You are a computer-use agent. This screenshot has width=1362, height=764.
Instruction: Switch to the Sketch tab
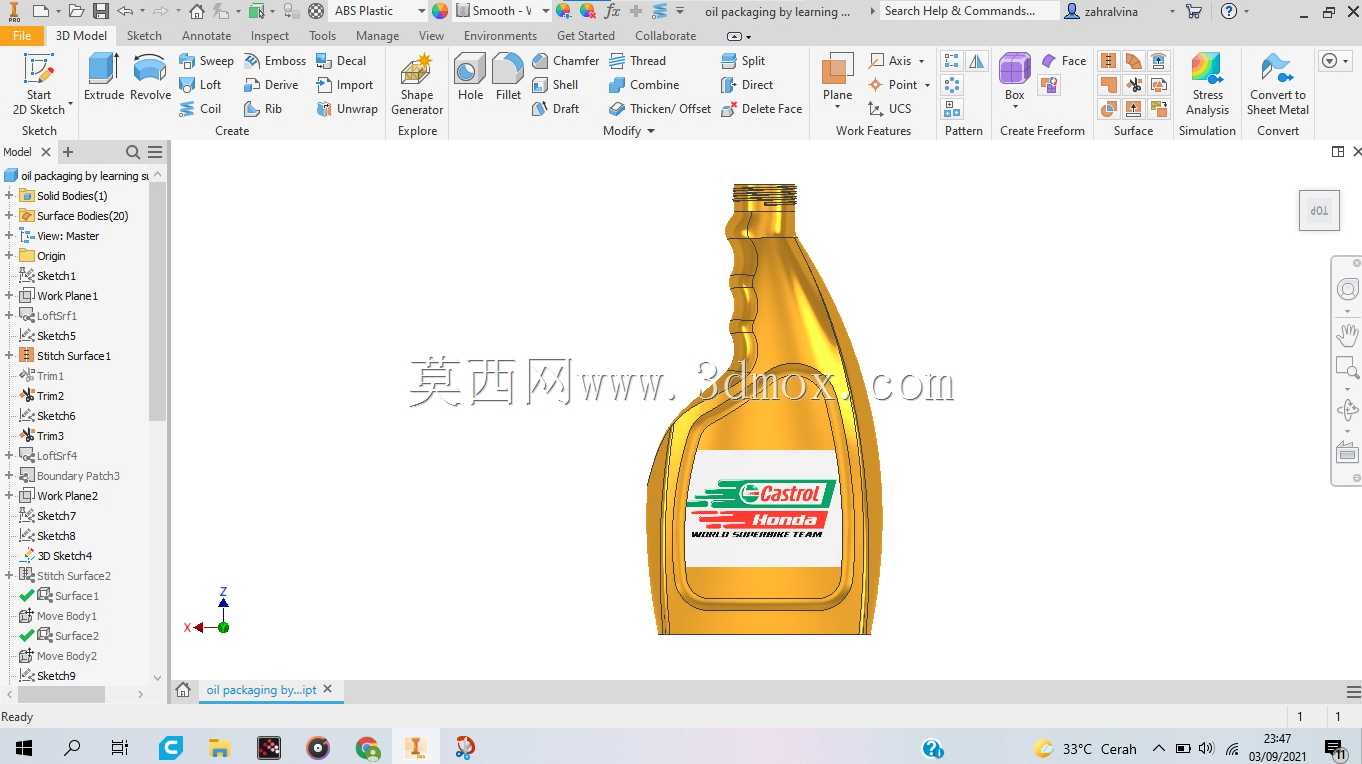(144, 36)
